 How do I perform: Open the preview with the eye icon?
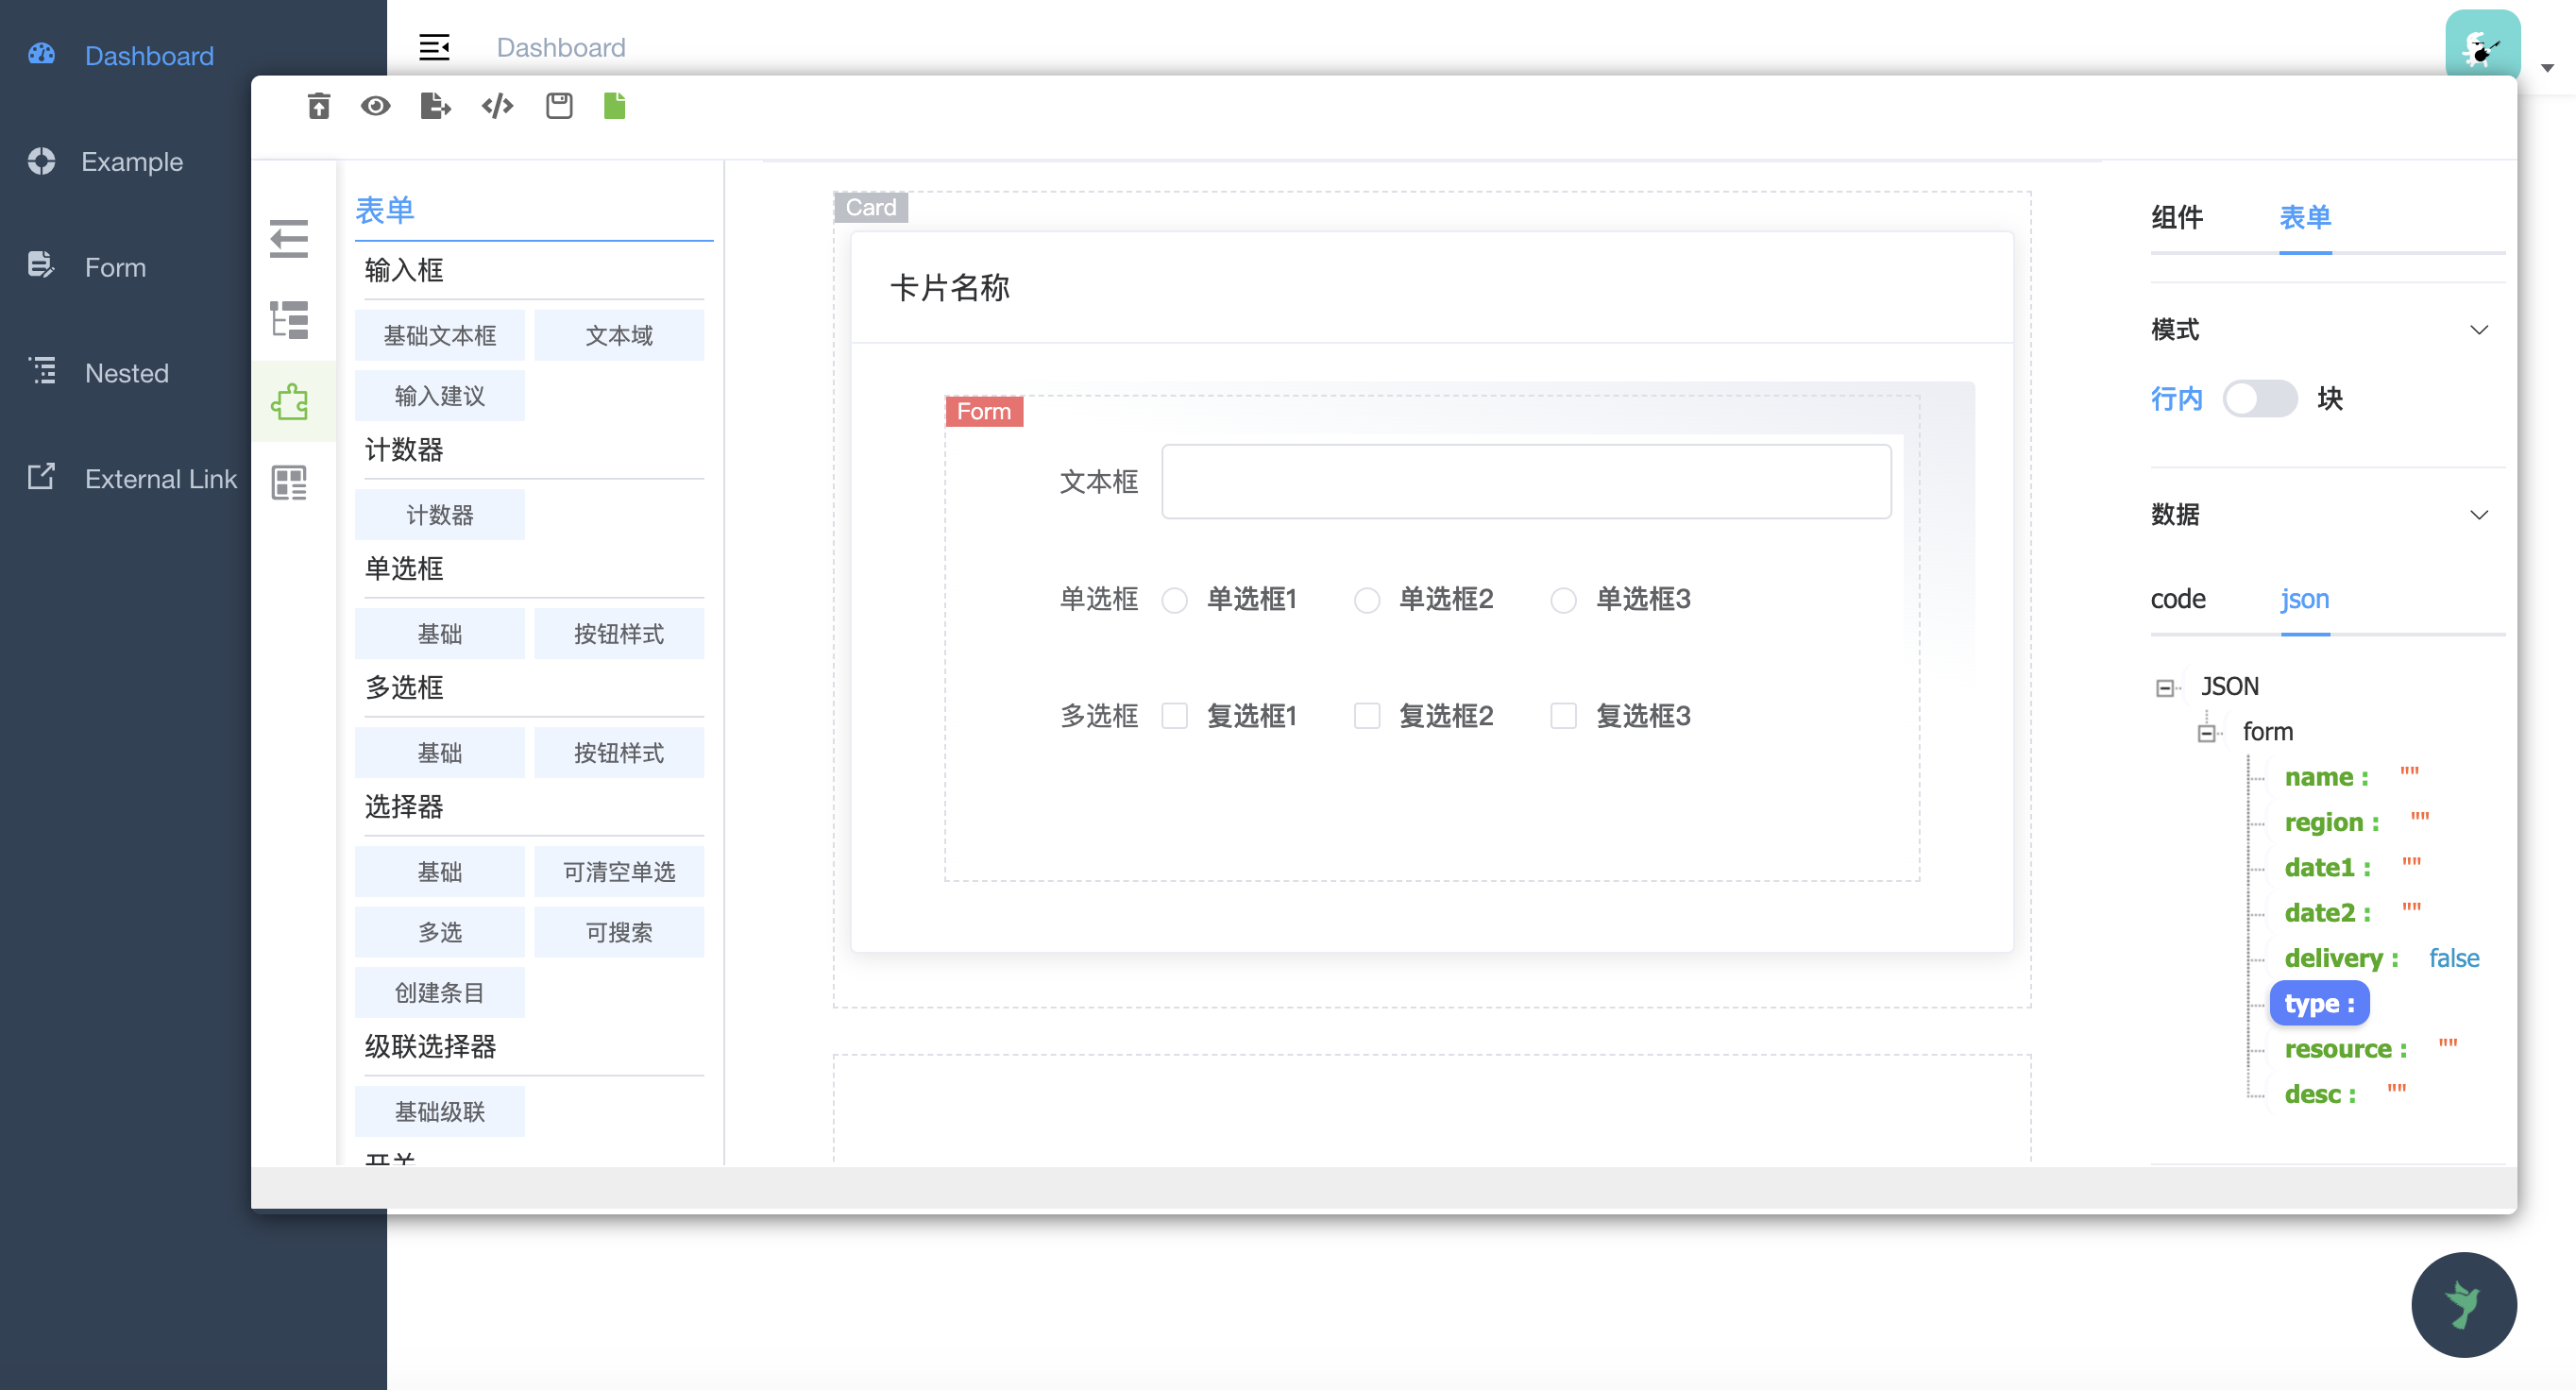(x=375, y=105)
